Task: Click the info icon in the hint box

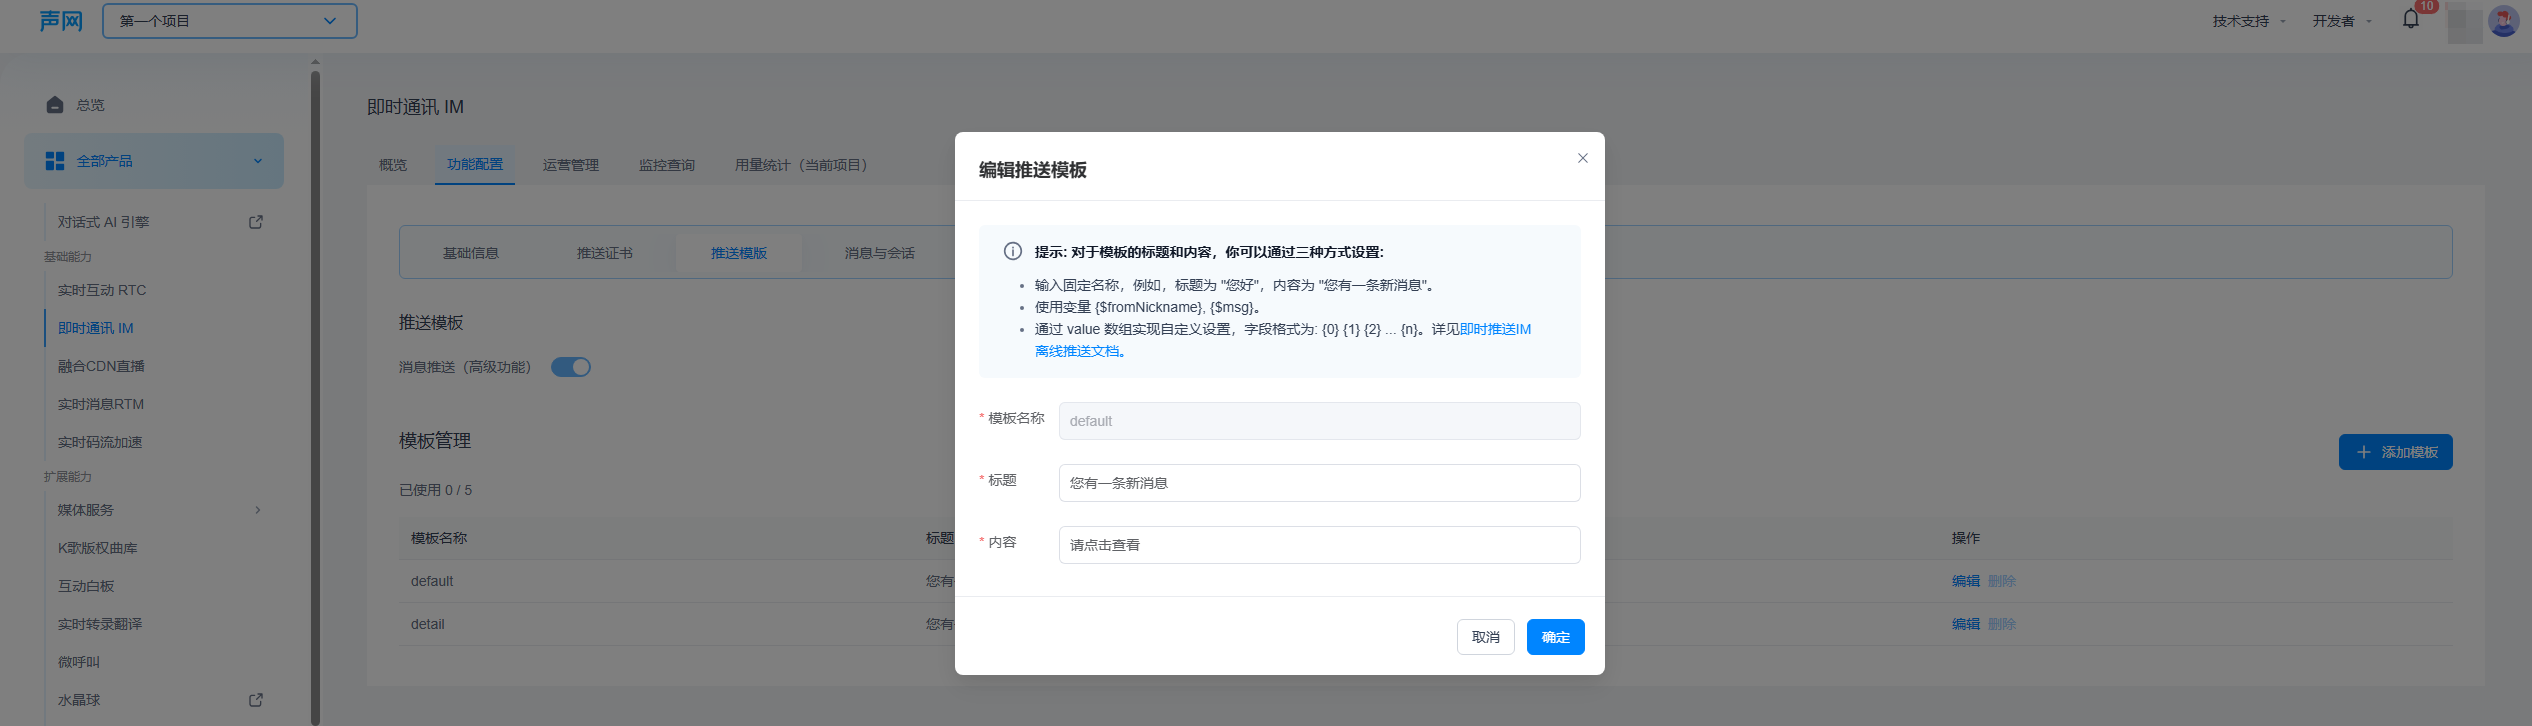Action: (x=1013, y=251)
